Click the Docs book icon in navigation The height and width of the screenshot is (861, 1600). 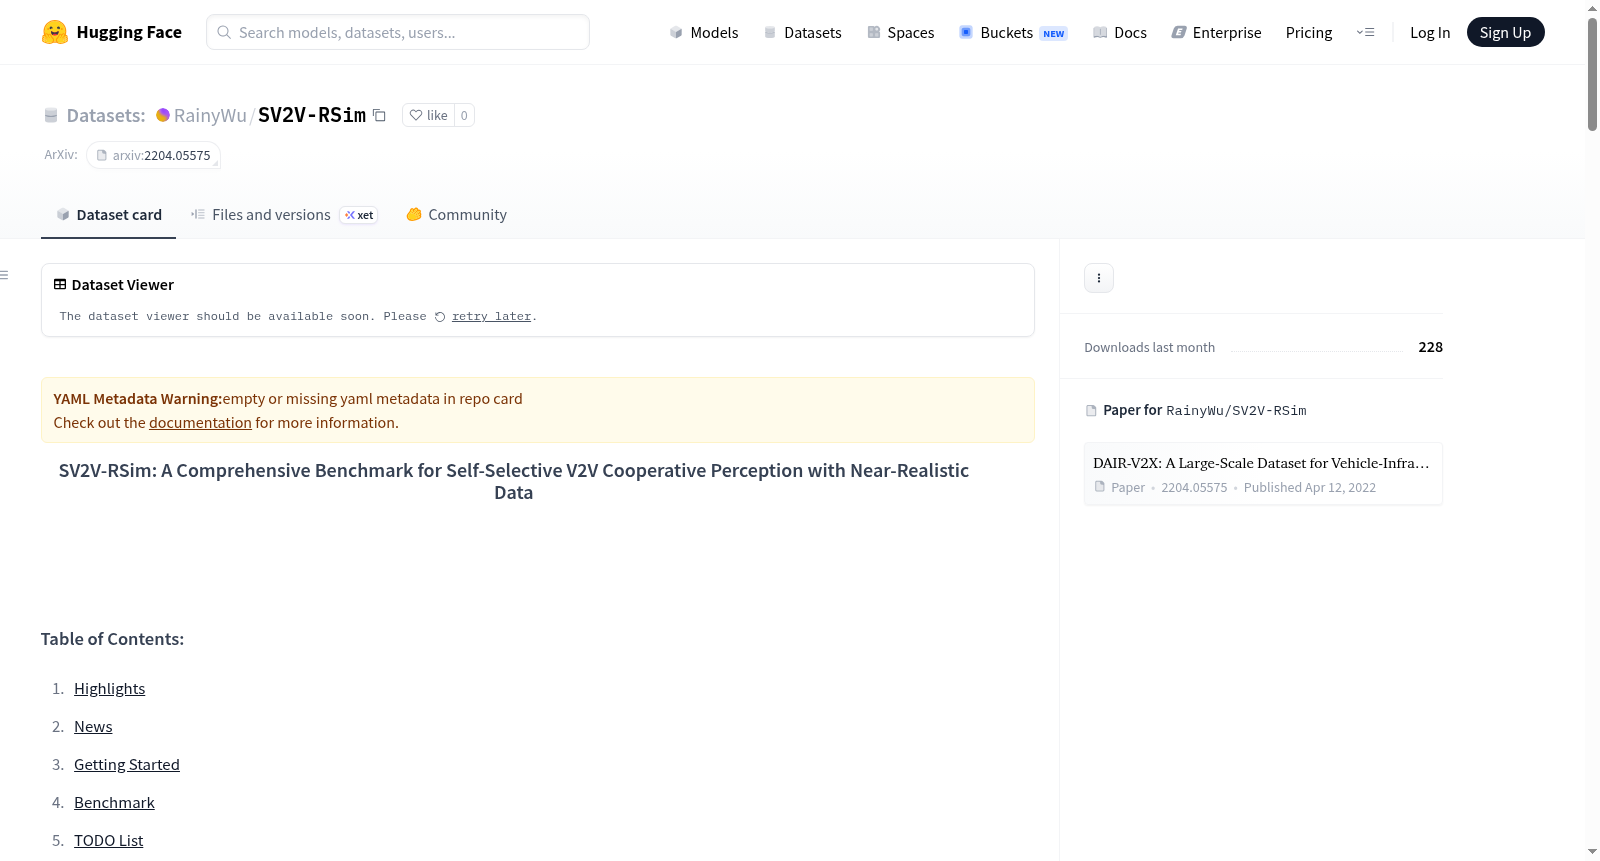tap(1100, 32)
